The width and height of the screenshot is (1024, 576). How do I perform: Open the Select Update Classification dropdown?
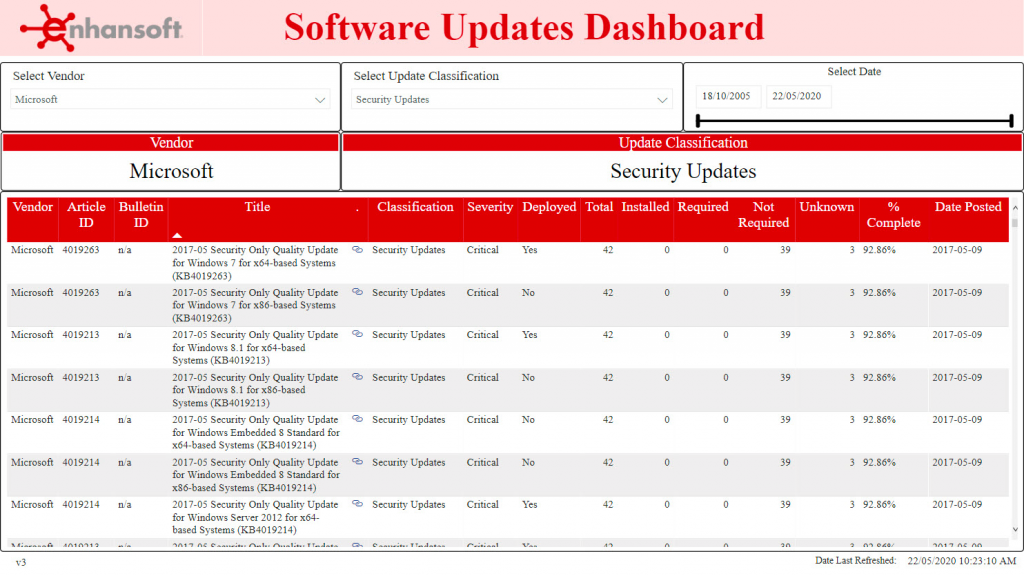[512, 99]
